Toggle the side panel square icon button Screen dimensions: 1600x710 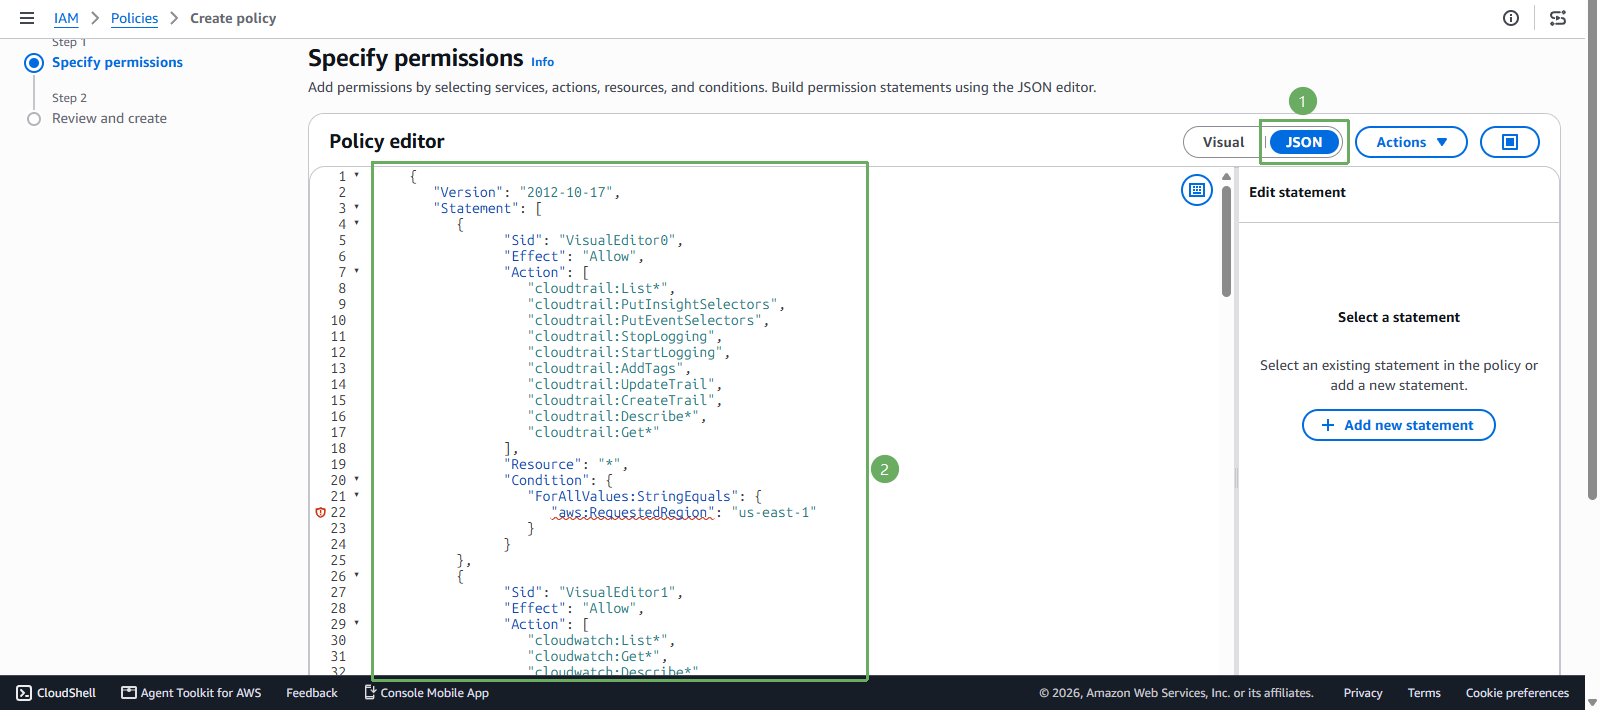(x=1510, y=142)
